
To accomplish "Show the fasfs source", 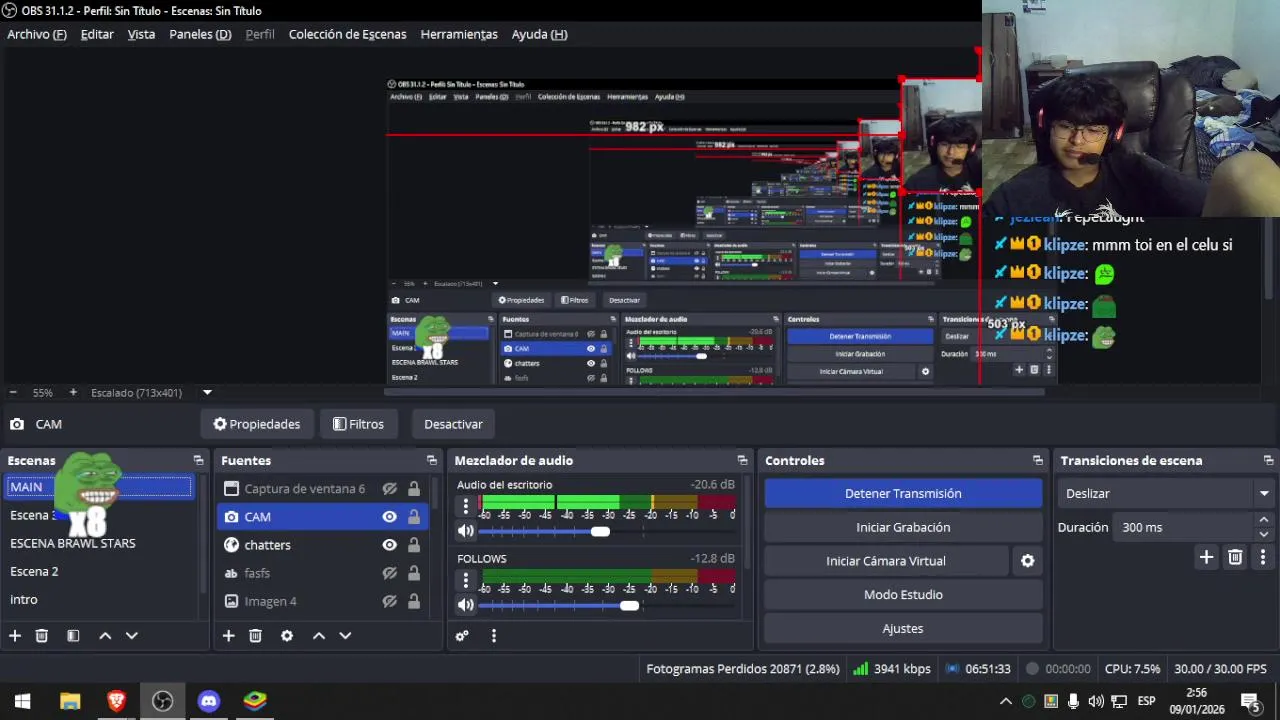I will pos(389,573).
